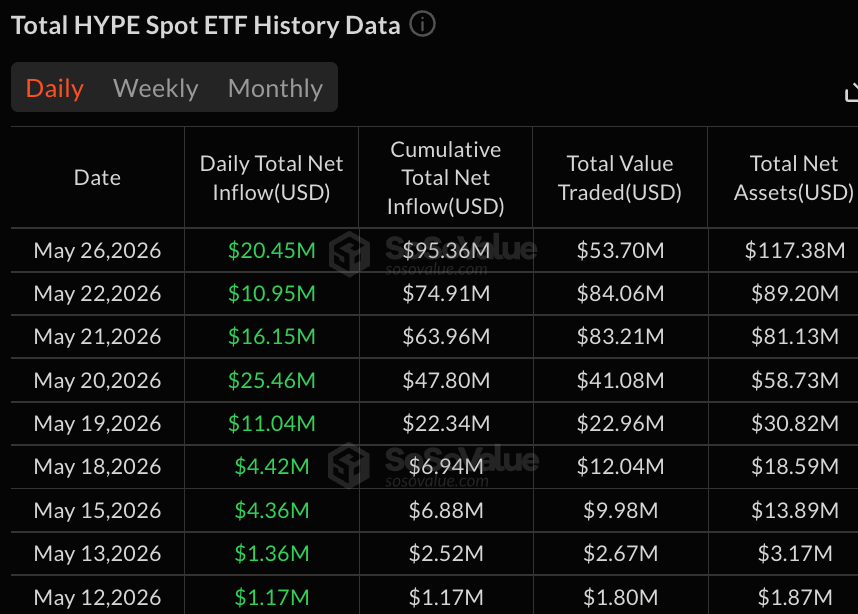Select the $4.42M daily inflow value

pos(272,466)
